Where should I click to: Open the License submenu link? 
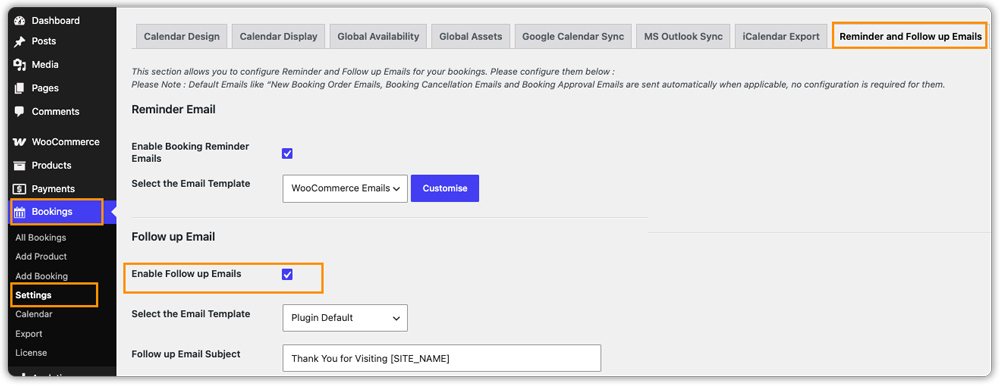(x=31, y=353)
